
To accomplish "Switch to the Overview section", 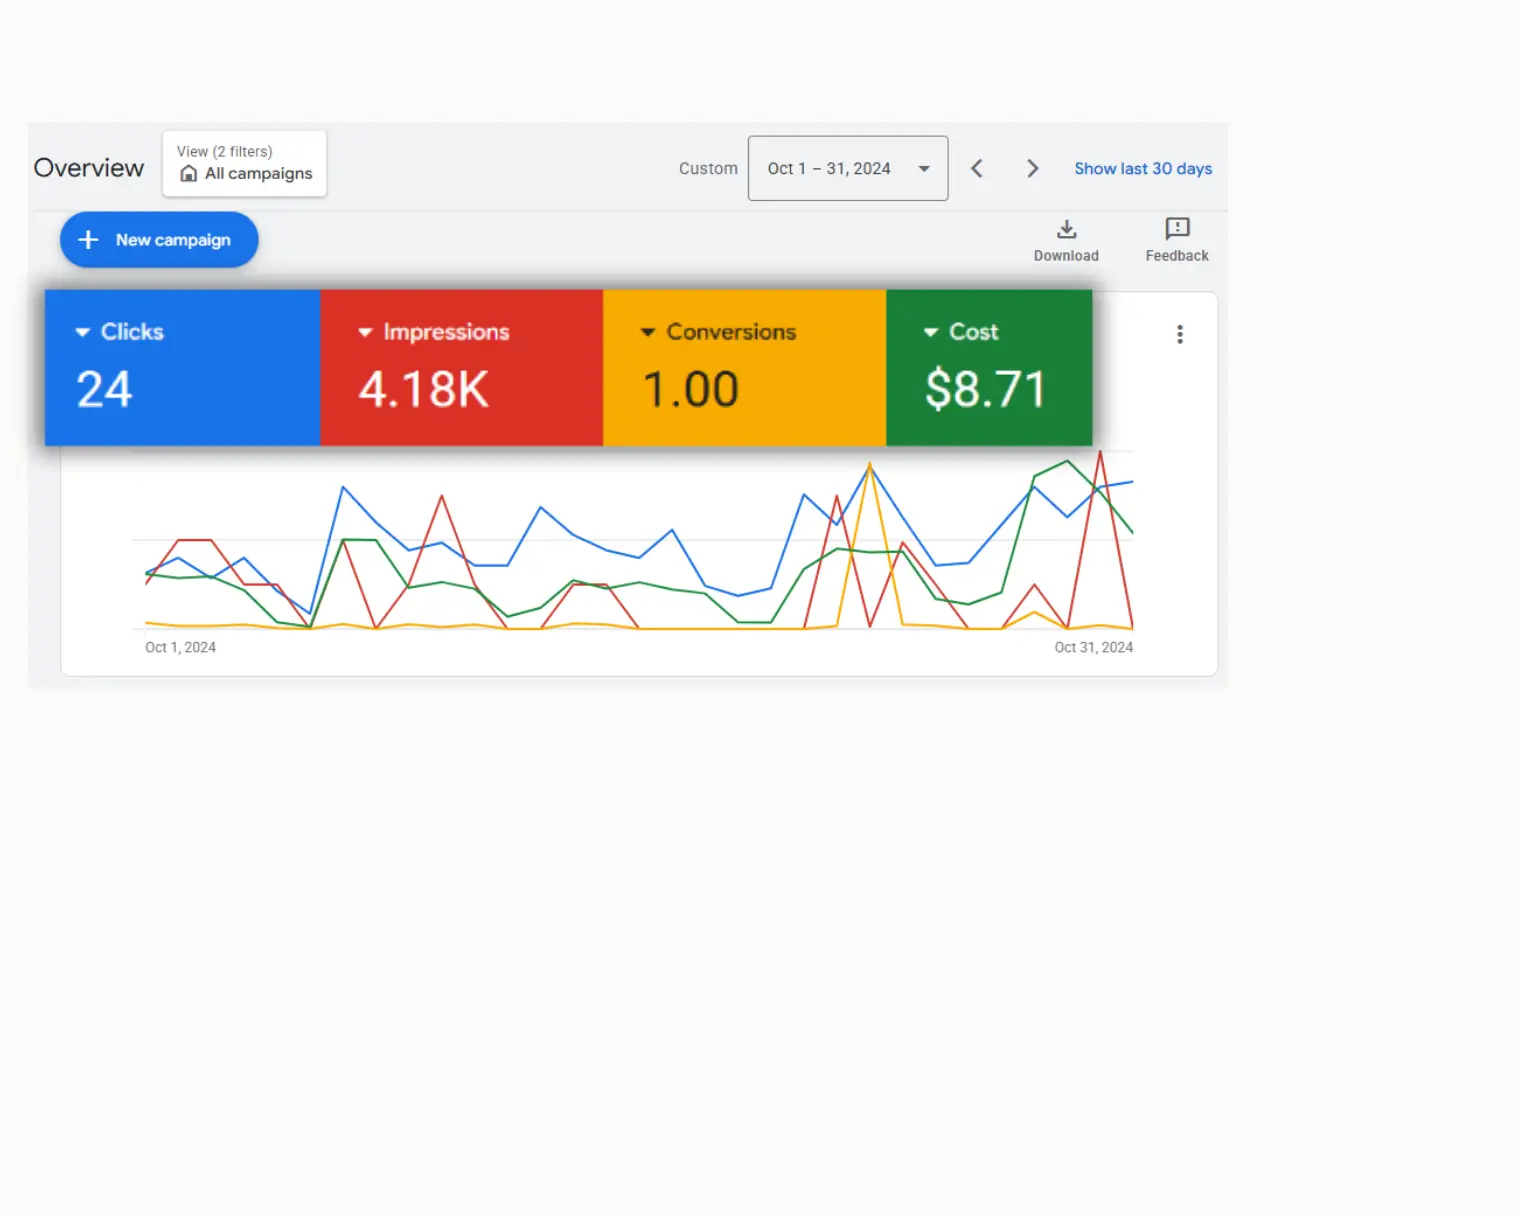I will click(x=88, y=168).
